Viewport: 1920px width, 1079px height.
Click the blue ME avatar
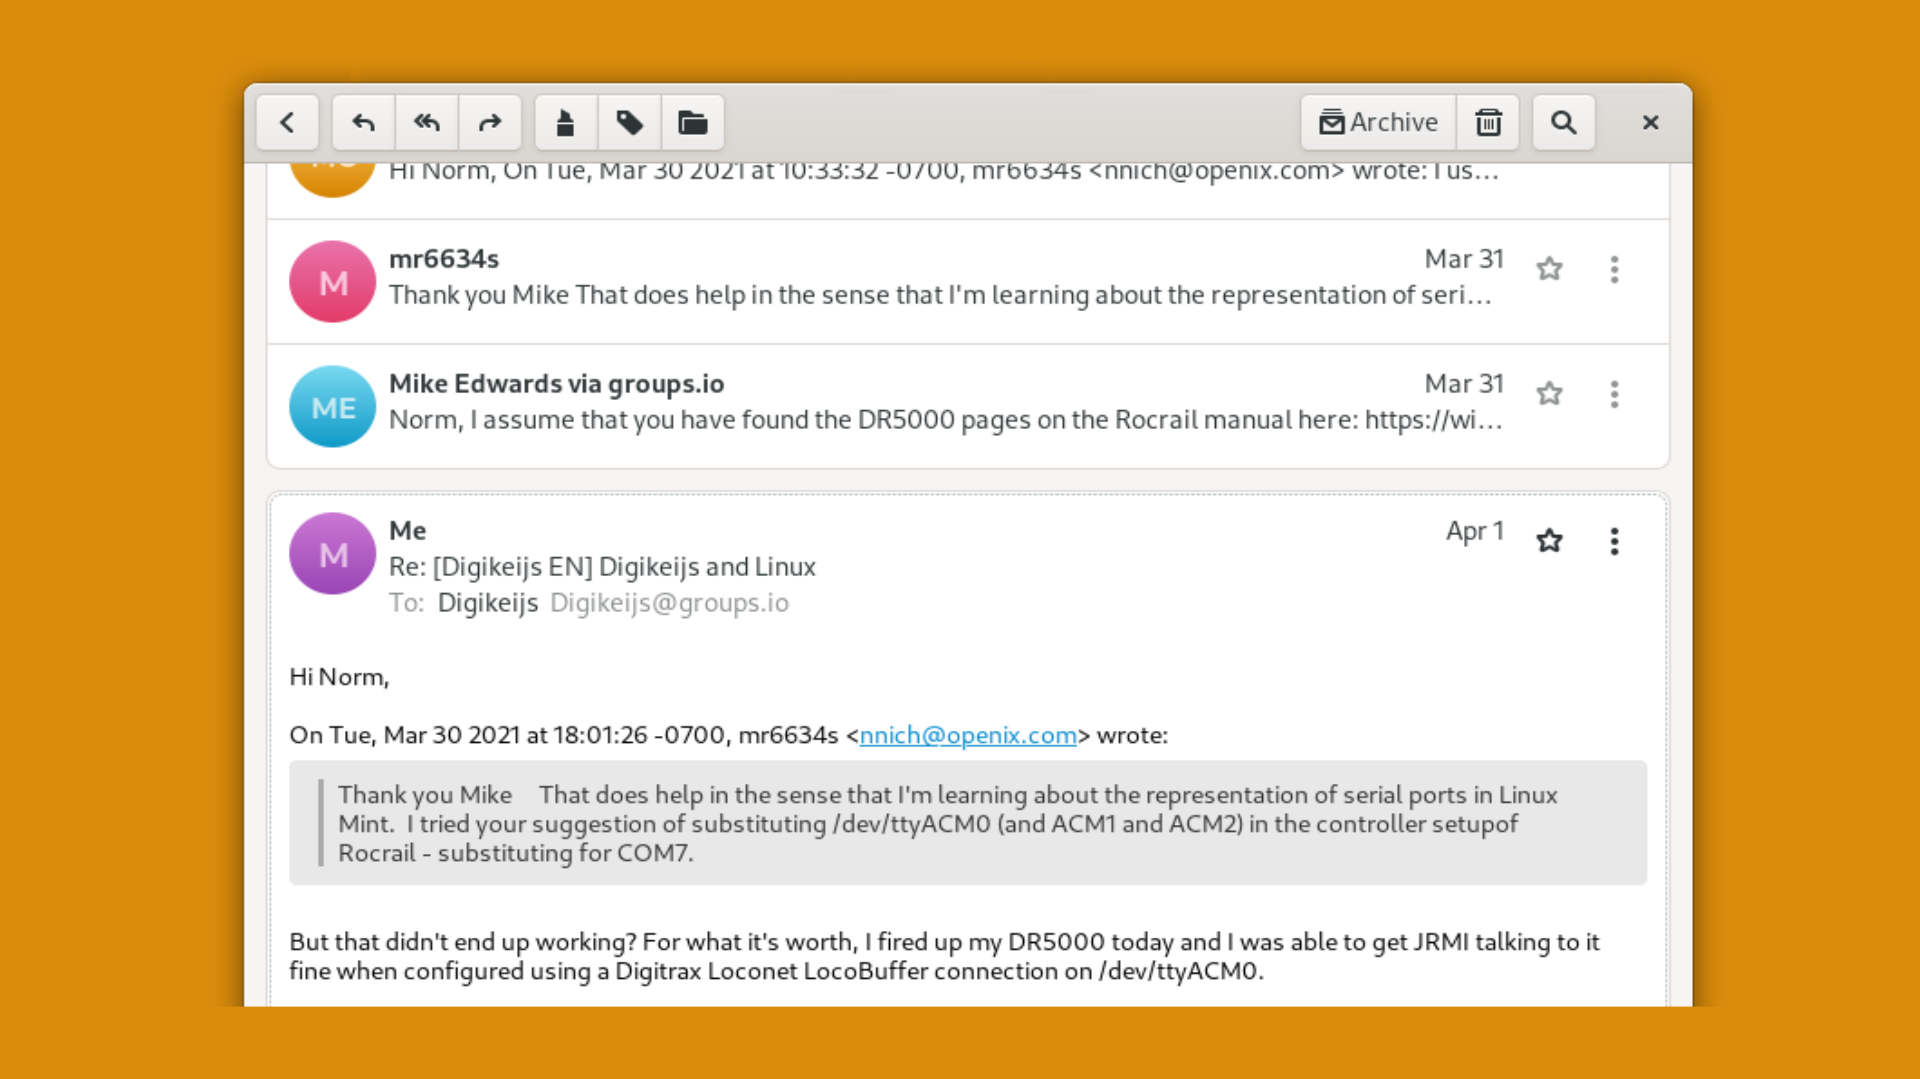(x=333, y=406)
